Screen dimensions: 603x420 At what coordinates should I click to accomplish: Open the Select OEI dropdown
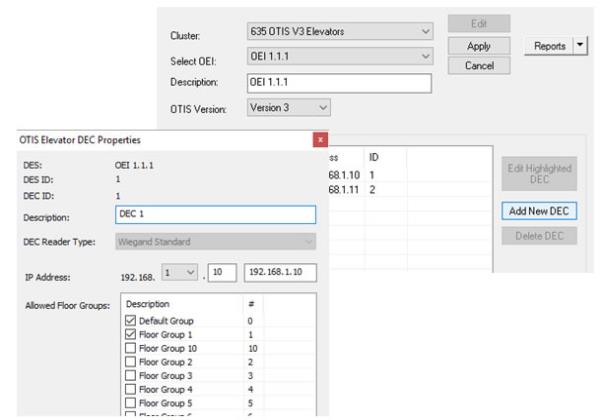click(x=340, y=56)
